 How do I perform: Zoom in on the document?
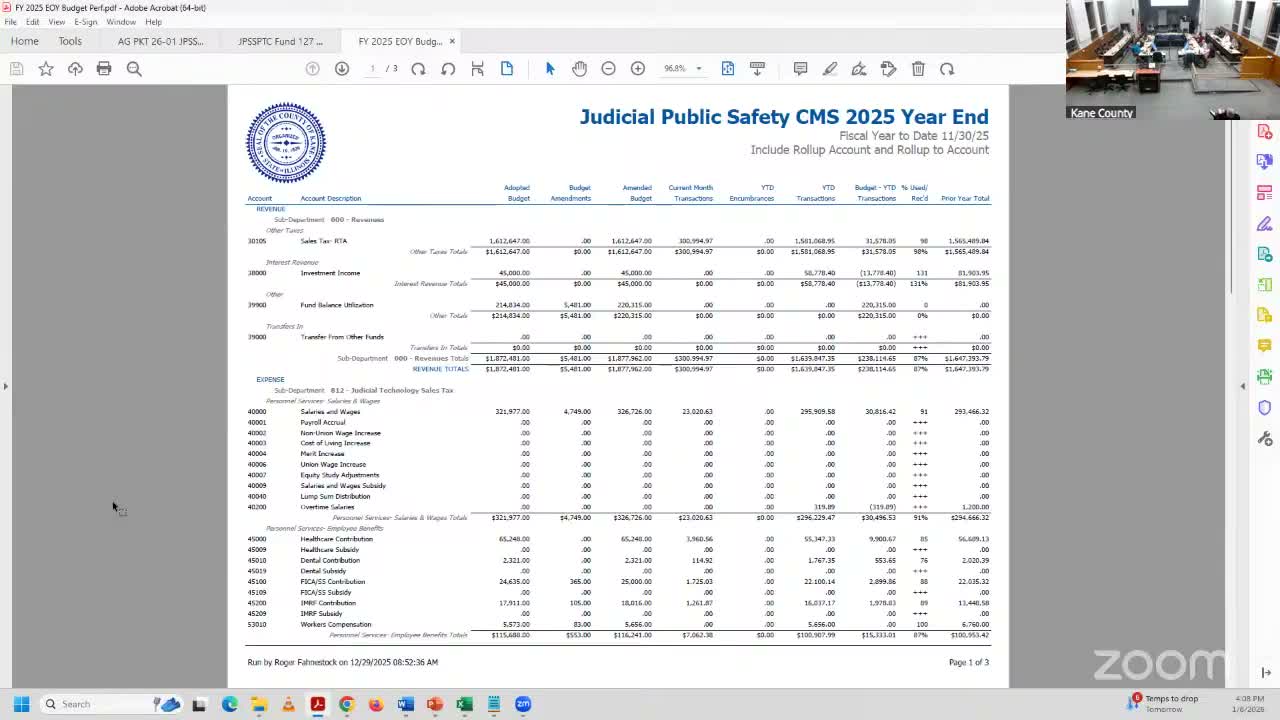[638, 68]
